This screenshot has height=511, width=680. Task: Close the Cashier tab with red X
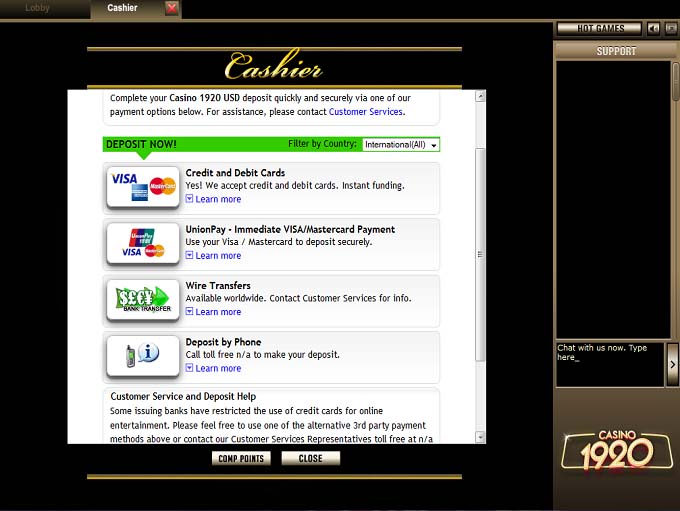(172, 8)
